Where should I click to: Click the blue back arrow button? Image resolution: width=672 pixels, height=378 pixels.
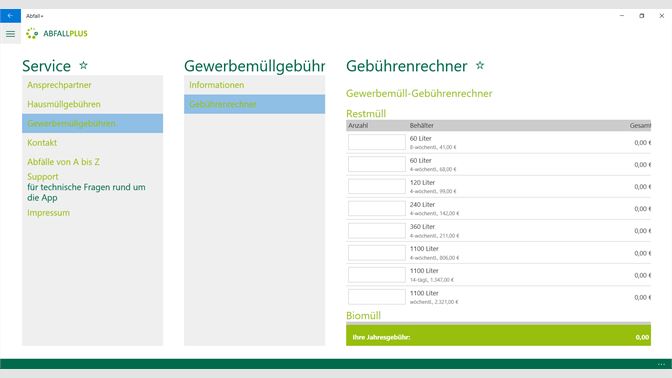(x=10, y=16)
